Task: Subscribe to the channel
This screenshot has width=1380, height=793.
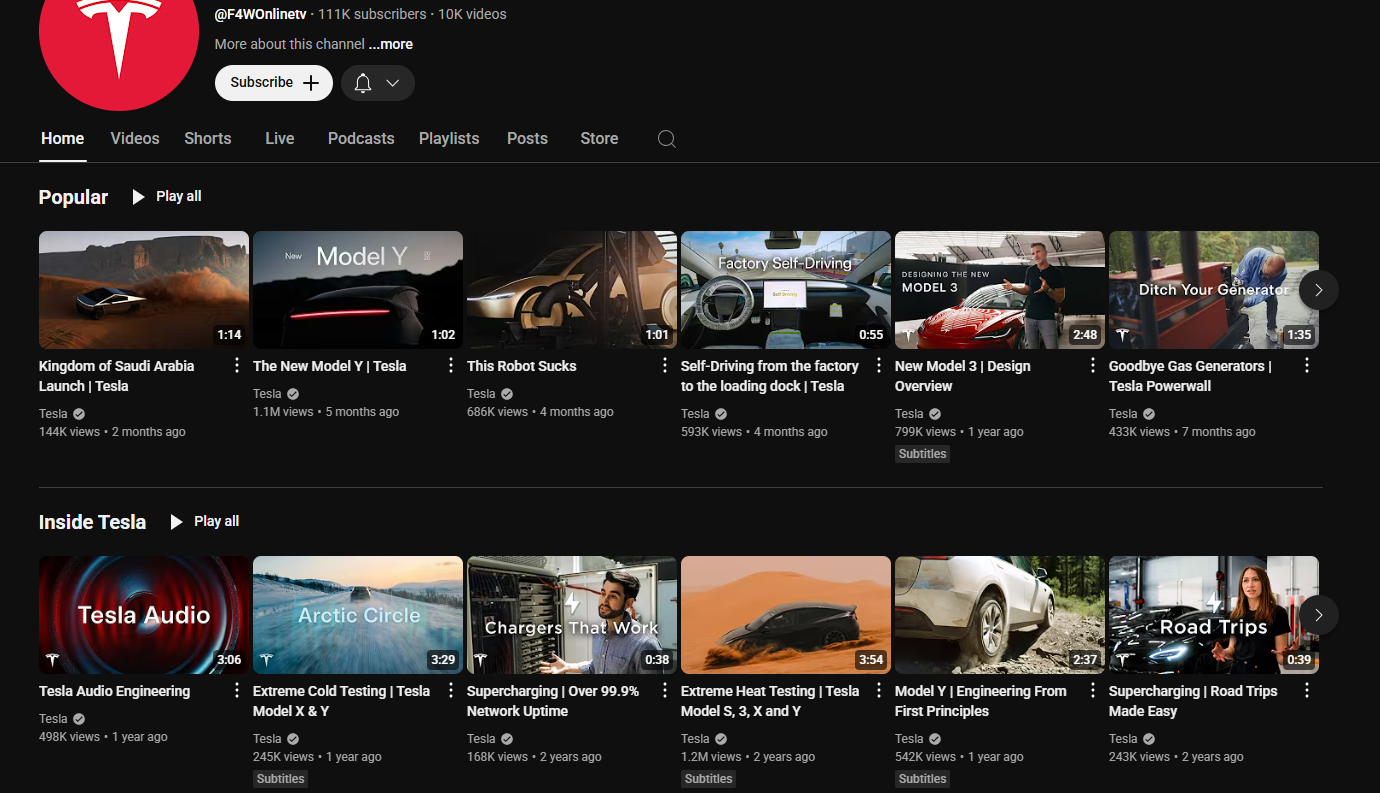Action: (274, 83)
